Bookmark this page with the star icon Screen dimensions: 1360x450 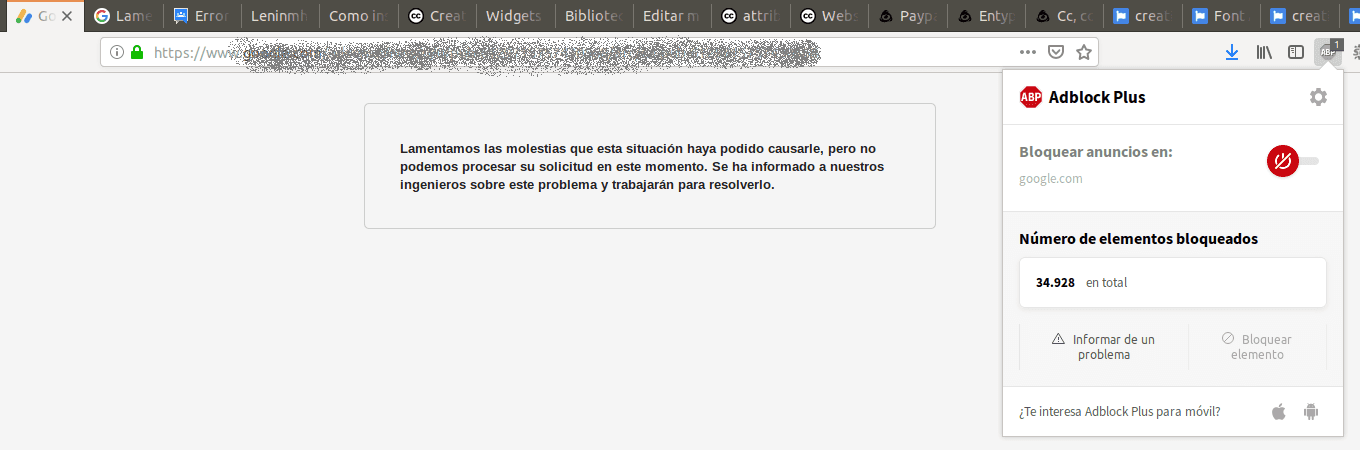click(1084, 52)
